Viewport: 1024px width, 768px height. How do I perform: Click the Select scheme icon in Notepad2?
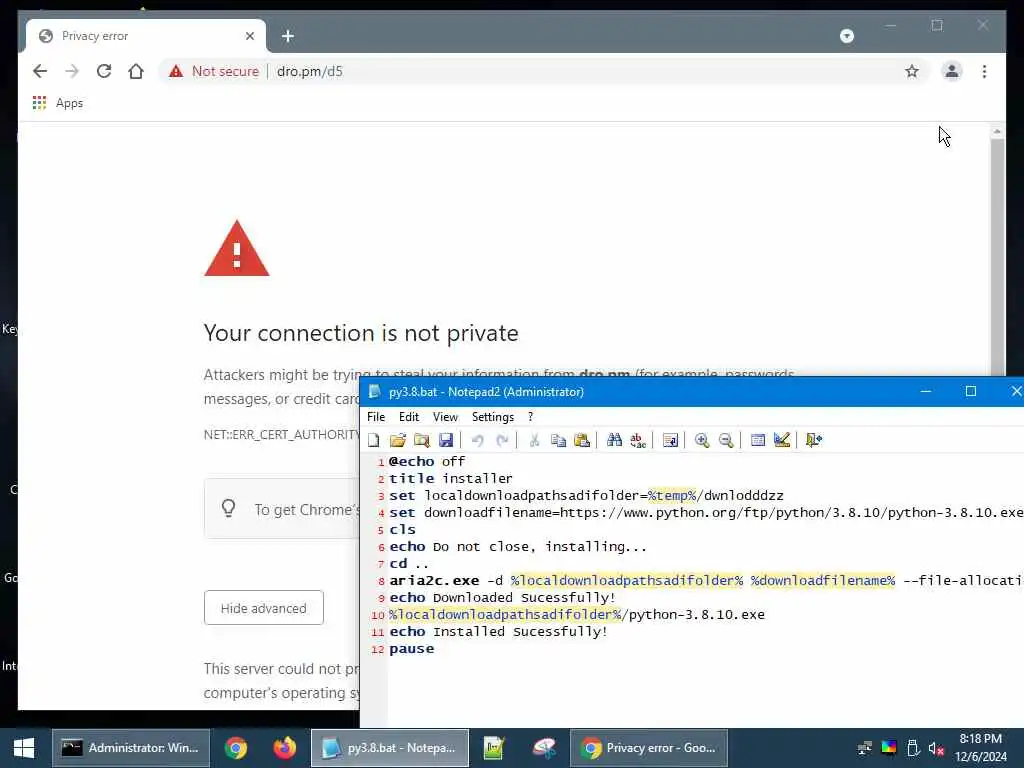click(x=758, y=440)
